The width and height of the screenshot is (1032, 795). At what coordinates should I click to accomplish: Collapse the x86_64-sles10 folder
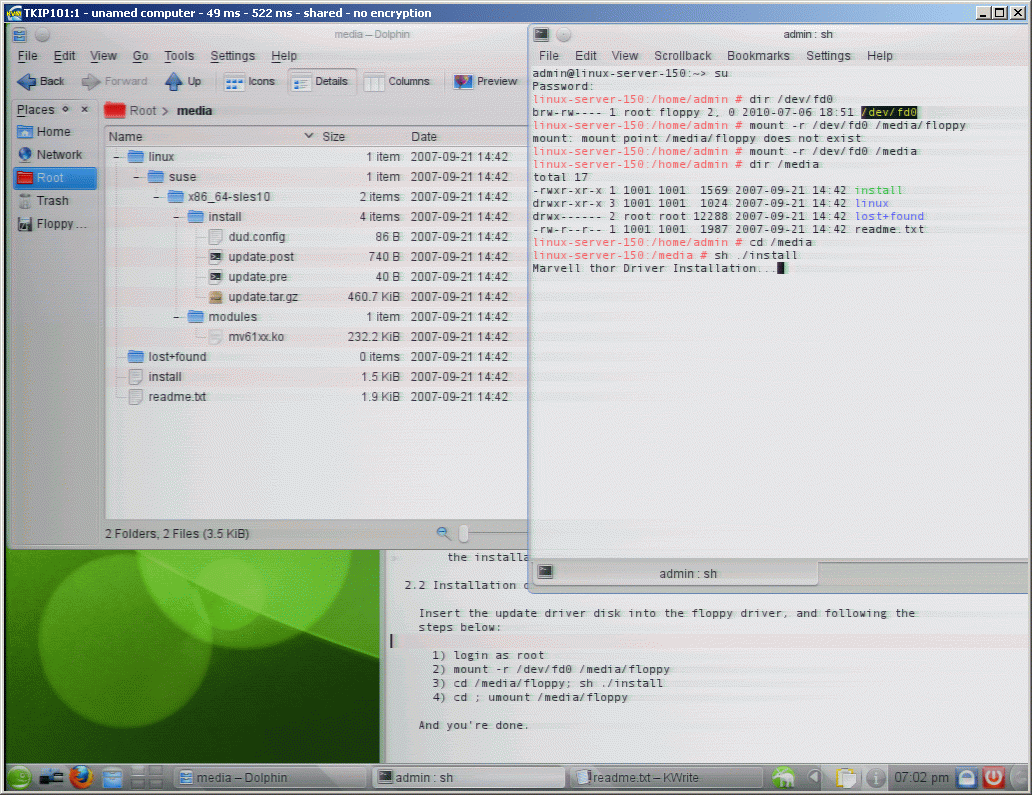[157, 197]
